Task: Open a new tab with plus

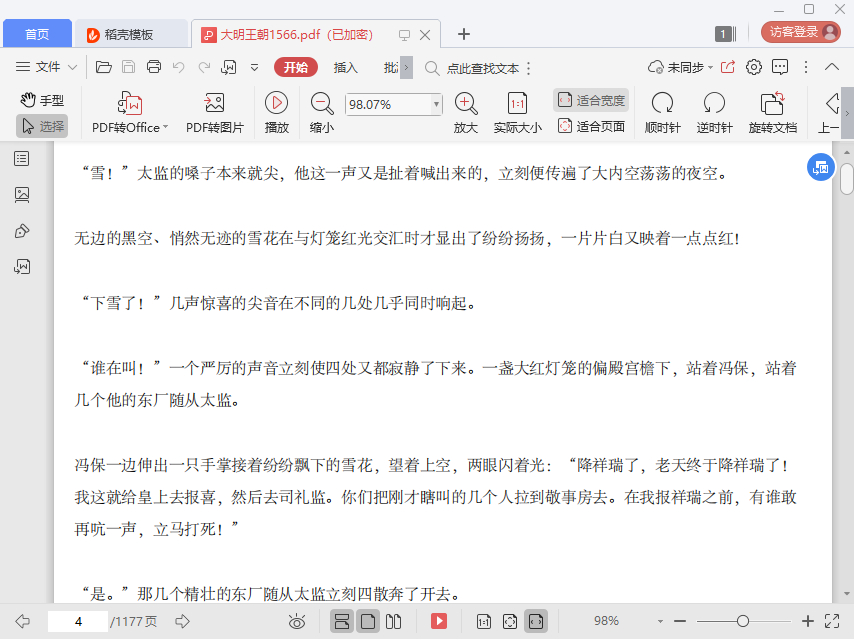Action: [463, 34]
